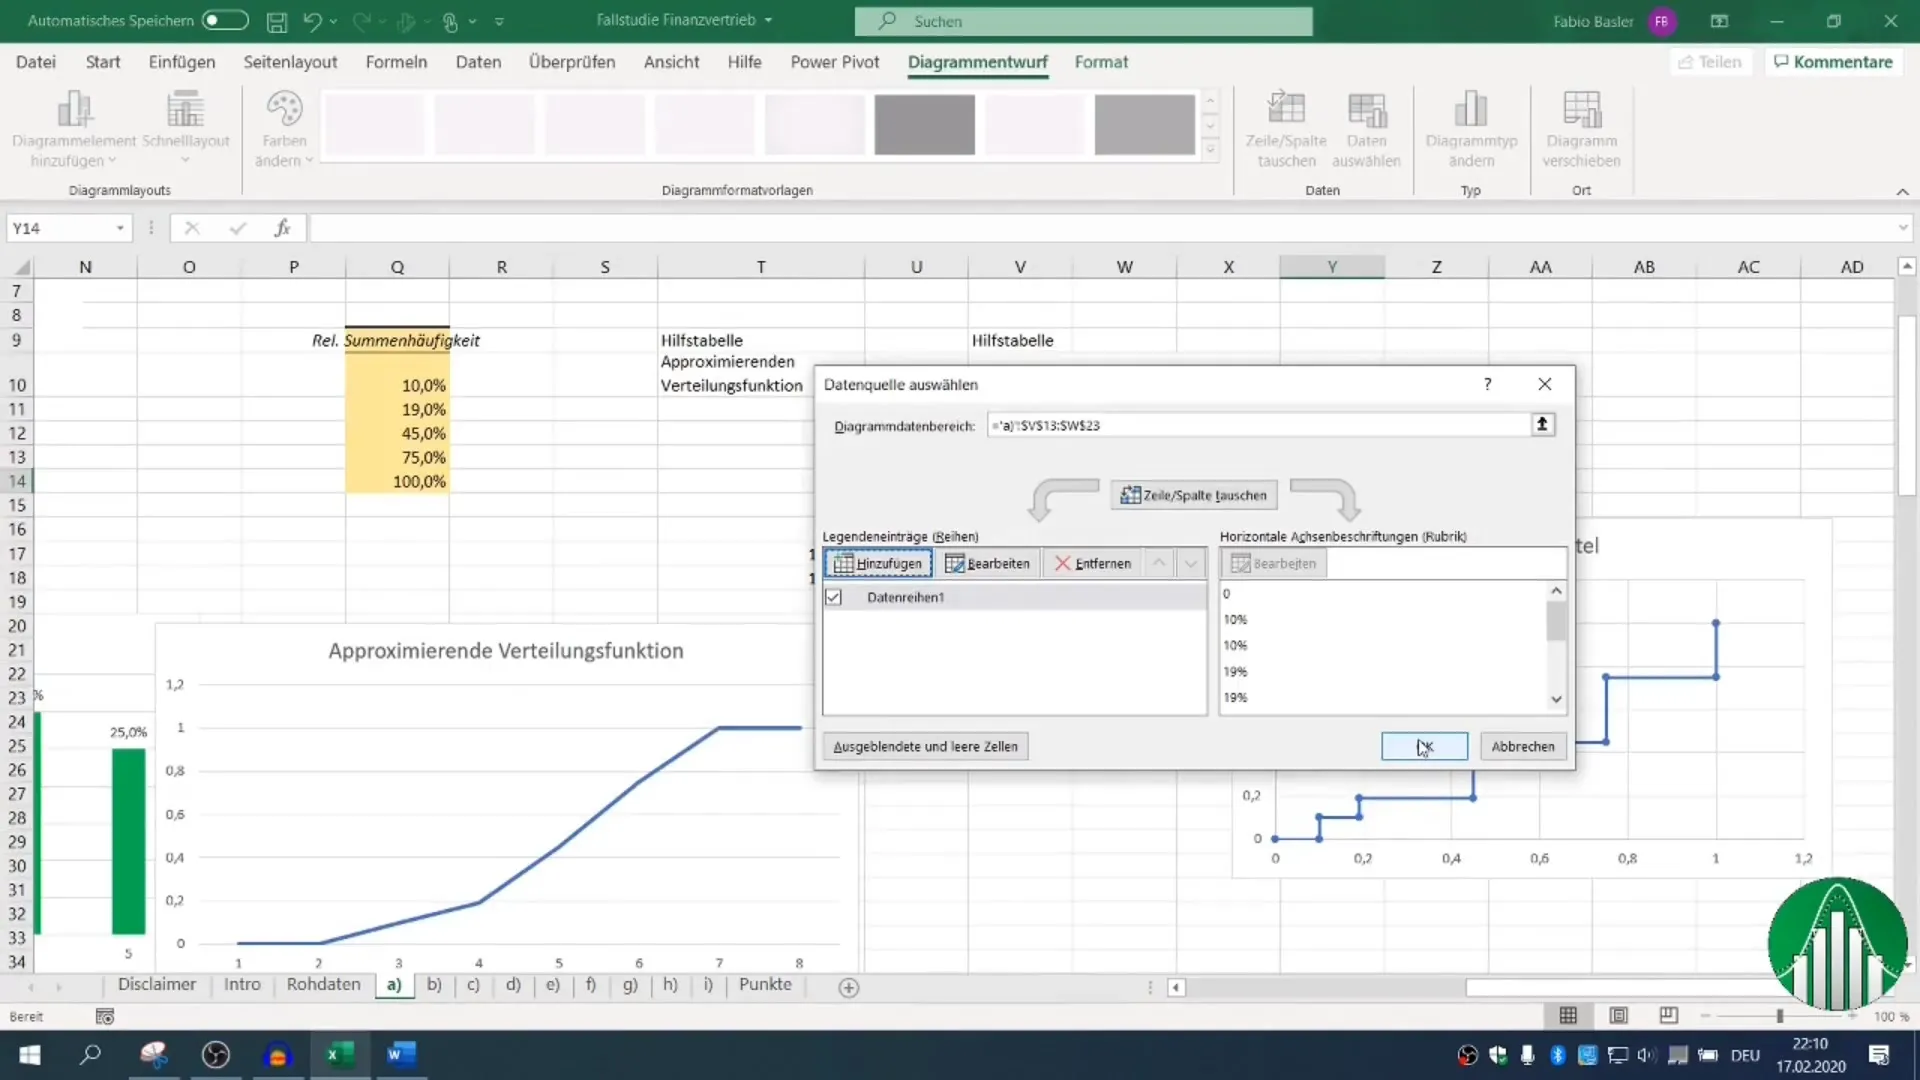Click the Excel taskbar icon
Viewport: 1920px width, 1080px height.
(x=340, y=1055)
